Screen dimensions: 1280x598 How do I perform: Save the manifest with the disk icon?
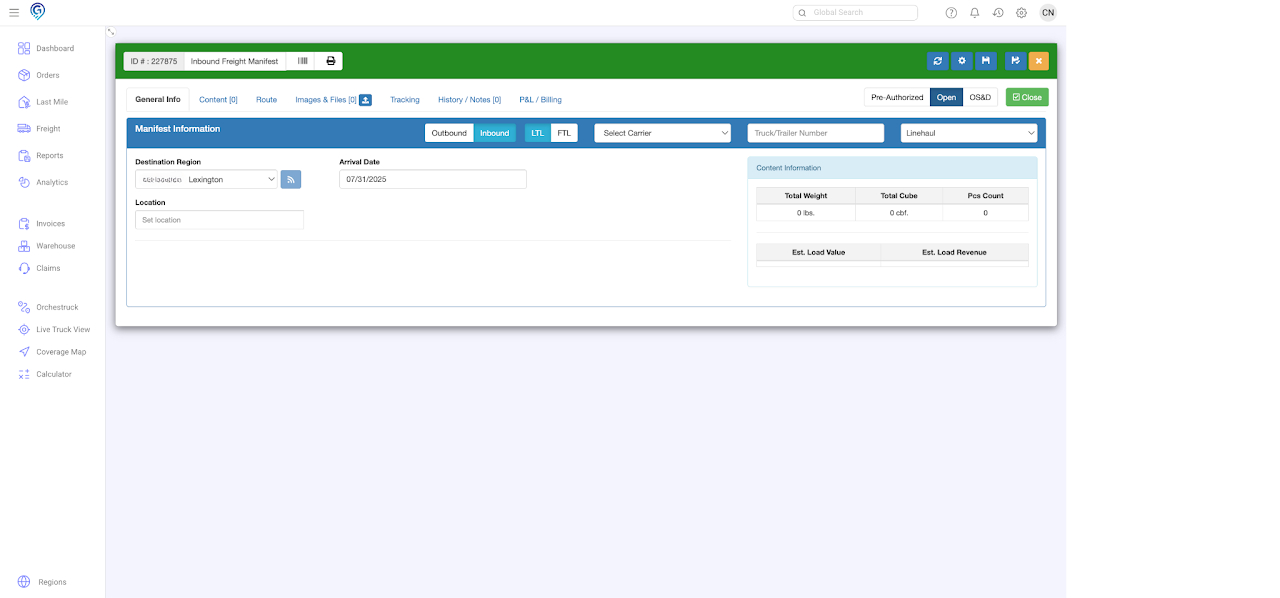[x=986, y=61]
